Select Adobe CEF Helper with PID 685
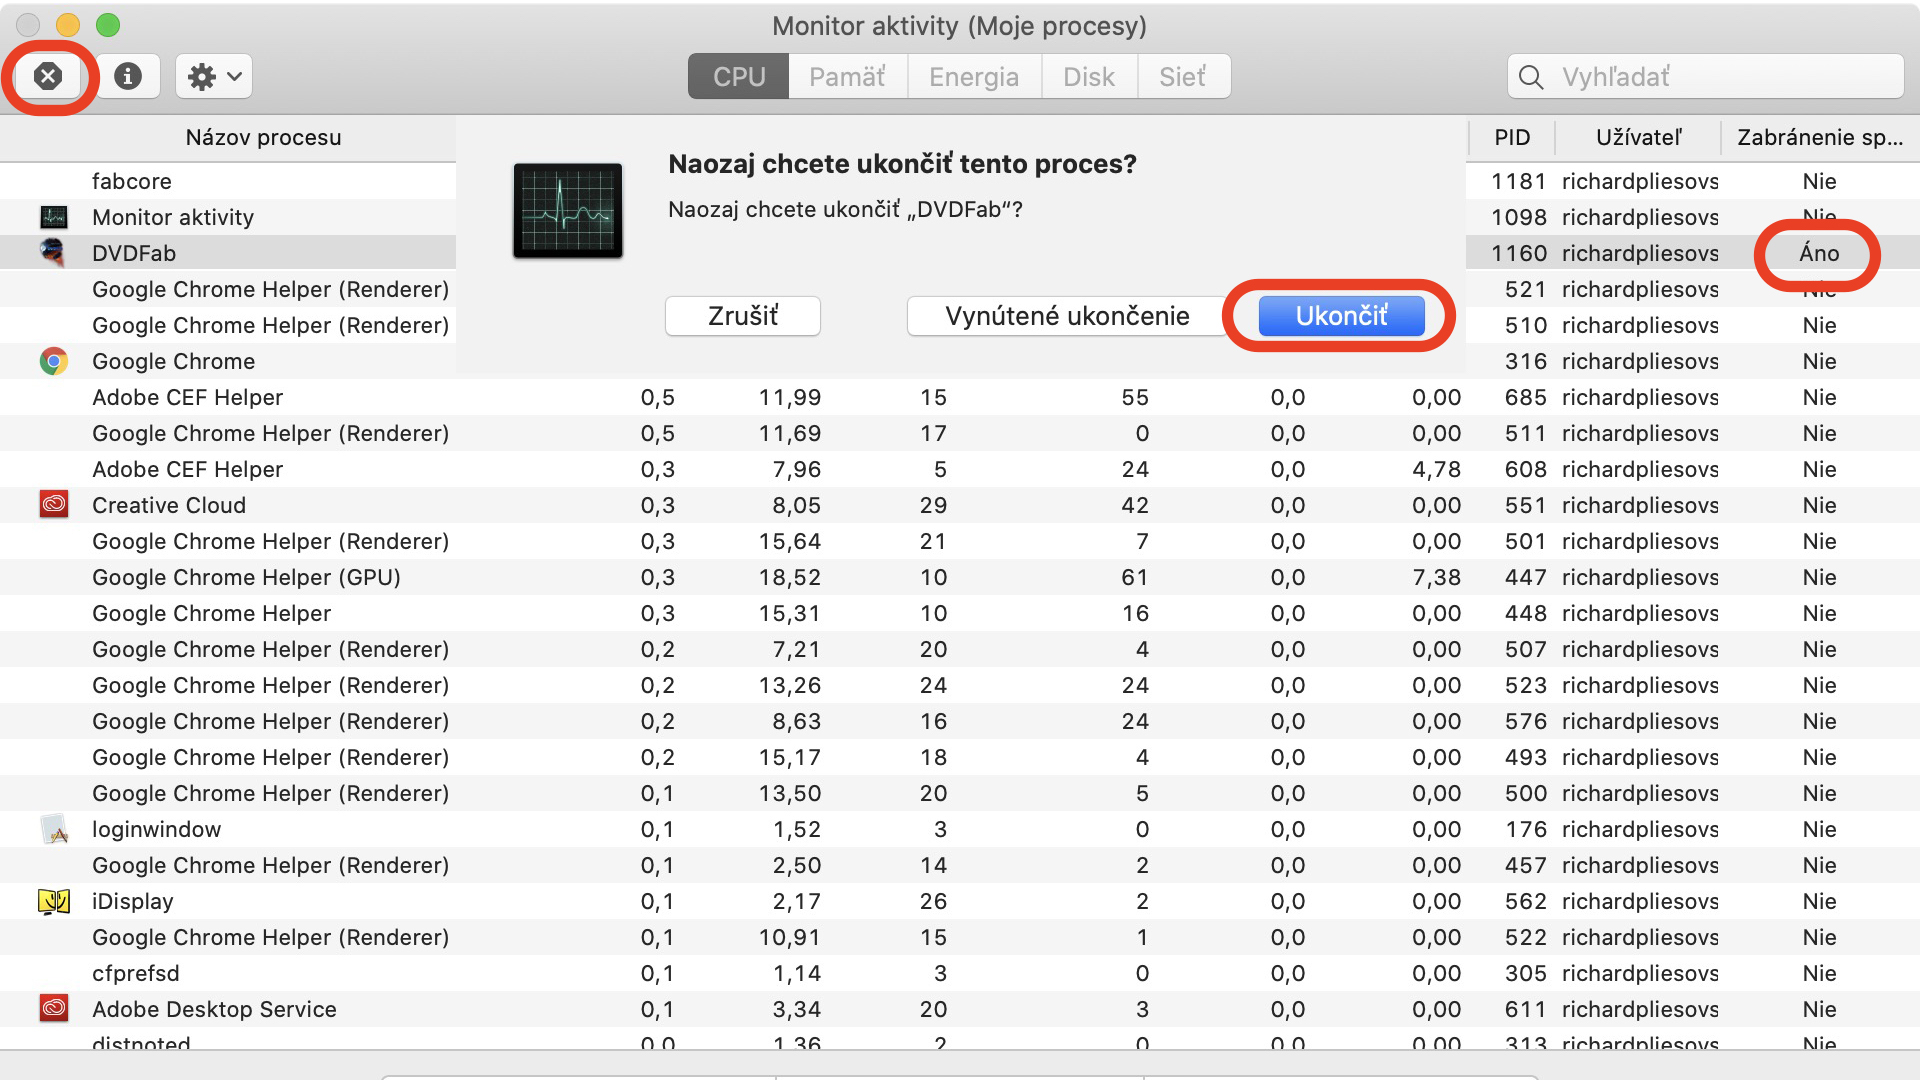The height and width of the screenshot is (1080, 1920). [960, 397]
